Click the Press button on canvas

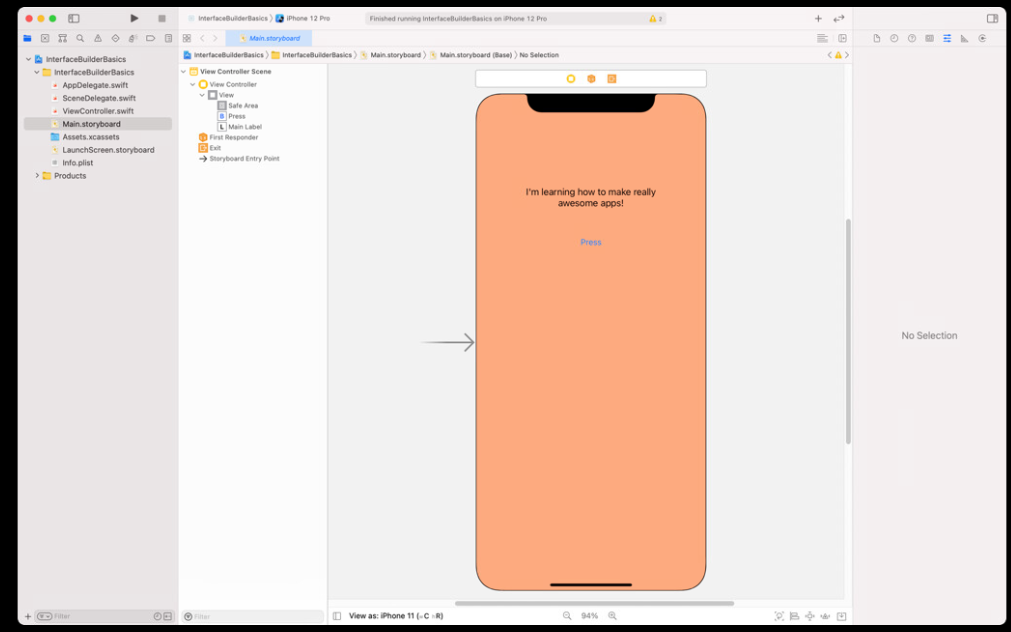coord(591,242)
